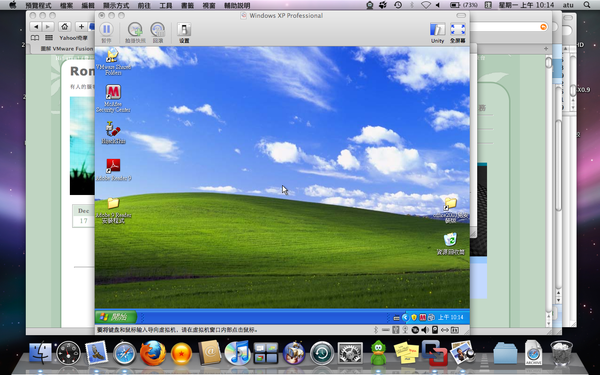Click the McAfee tray icon in XP
The height and width of the screenshot is (375, 600).
point(422,317)
